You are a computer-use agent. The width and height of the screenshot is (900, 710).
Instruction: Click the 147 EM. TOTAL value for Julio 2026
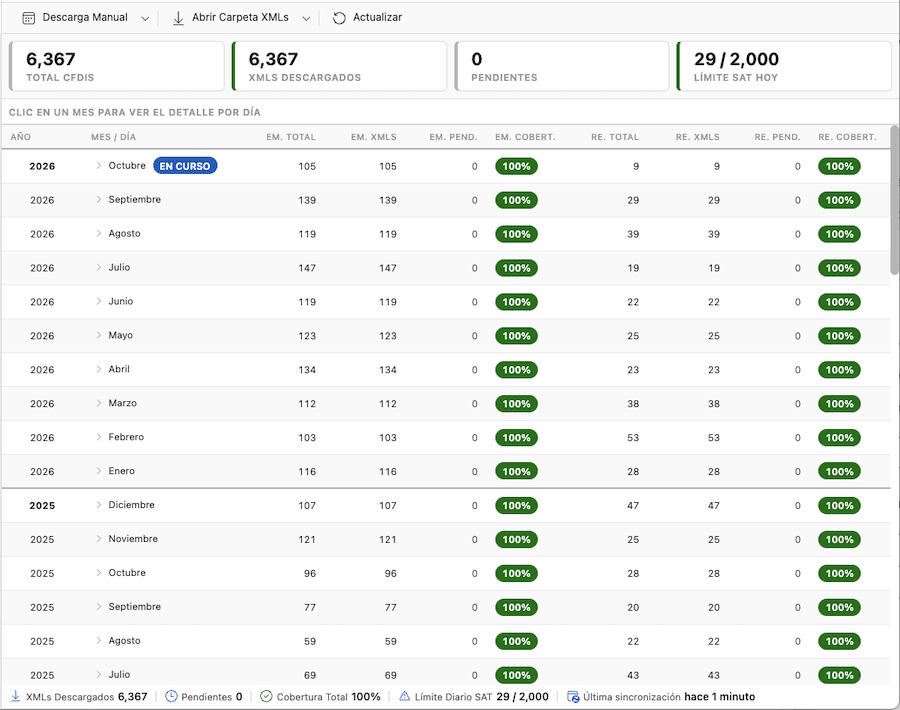307,268
